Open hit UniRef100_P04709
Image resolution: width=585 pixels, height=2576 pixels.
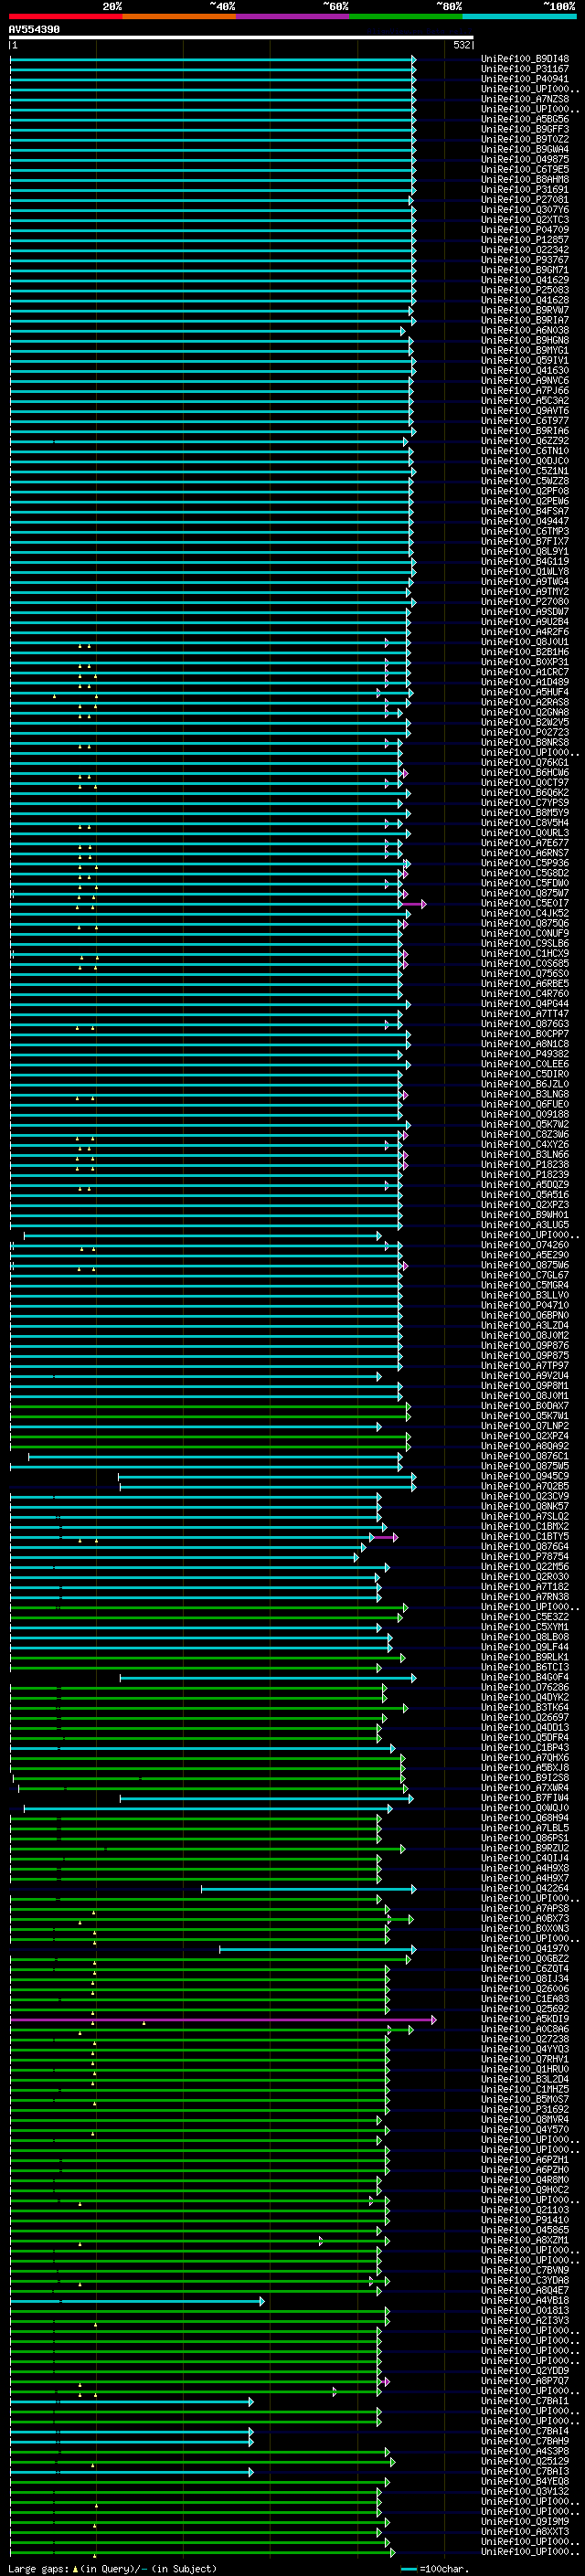[x=525, y=230]
